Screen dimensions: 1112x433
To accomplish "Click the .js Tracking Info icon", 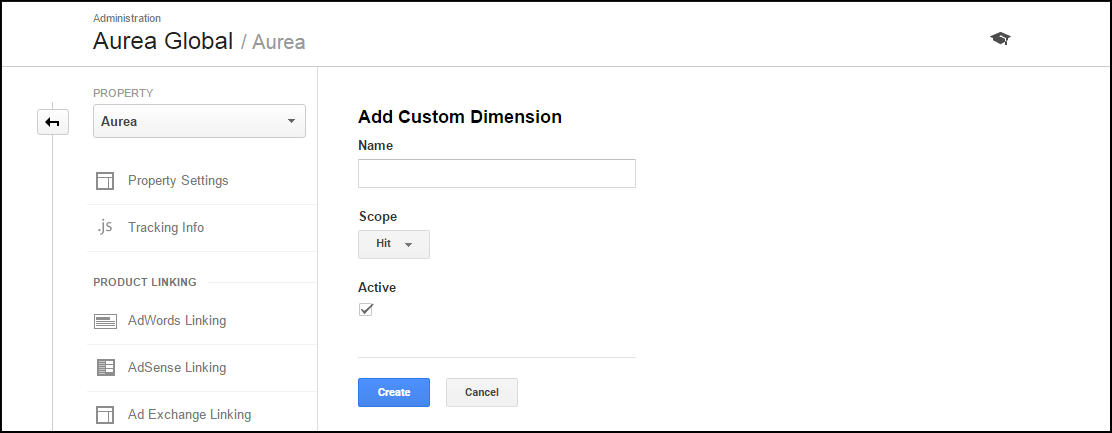I will 105,227.
